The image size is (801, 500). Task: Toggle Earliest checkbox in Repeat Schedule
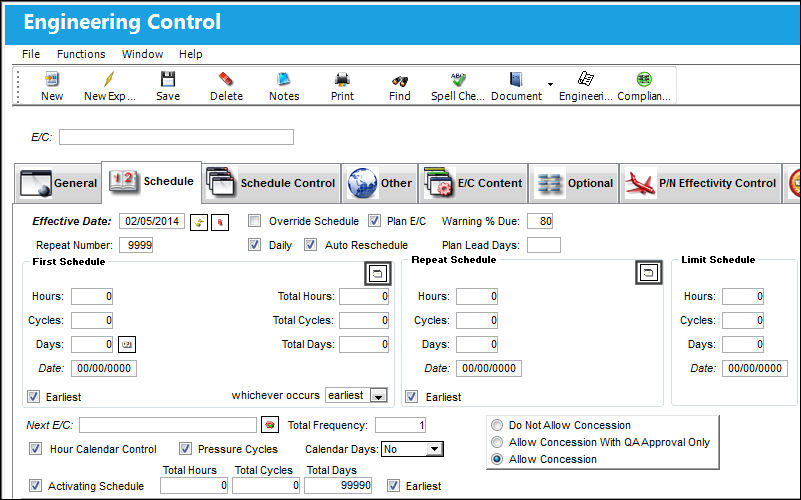tap(412, 397)
